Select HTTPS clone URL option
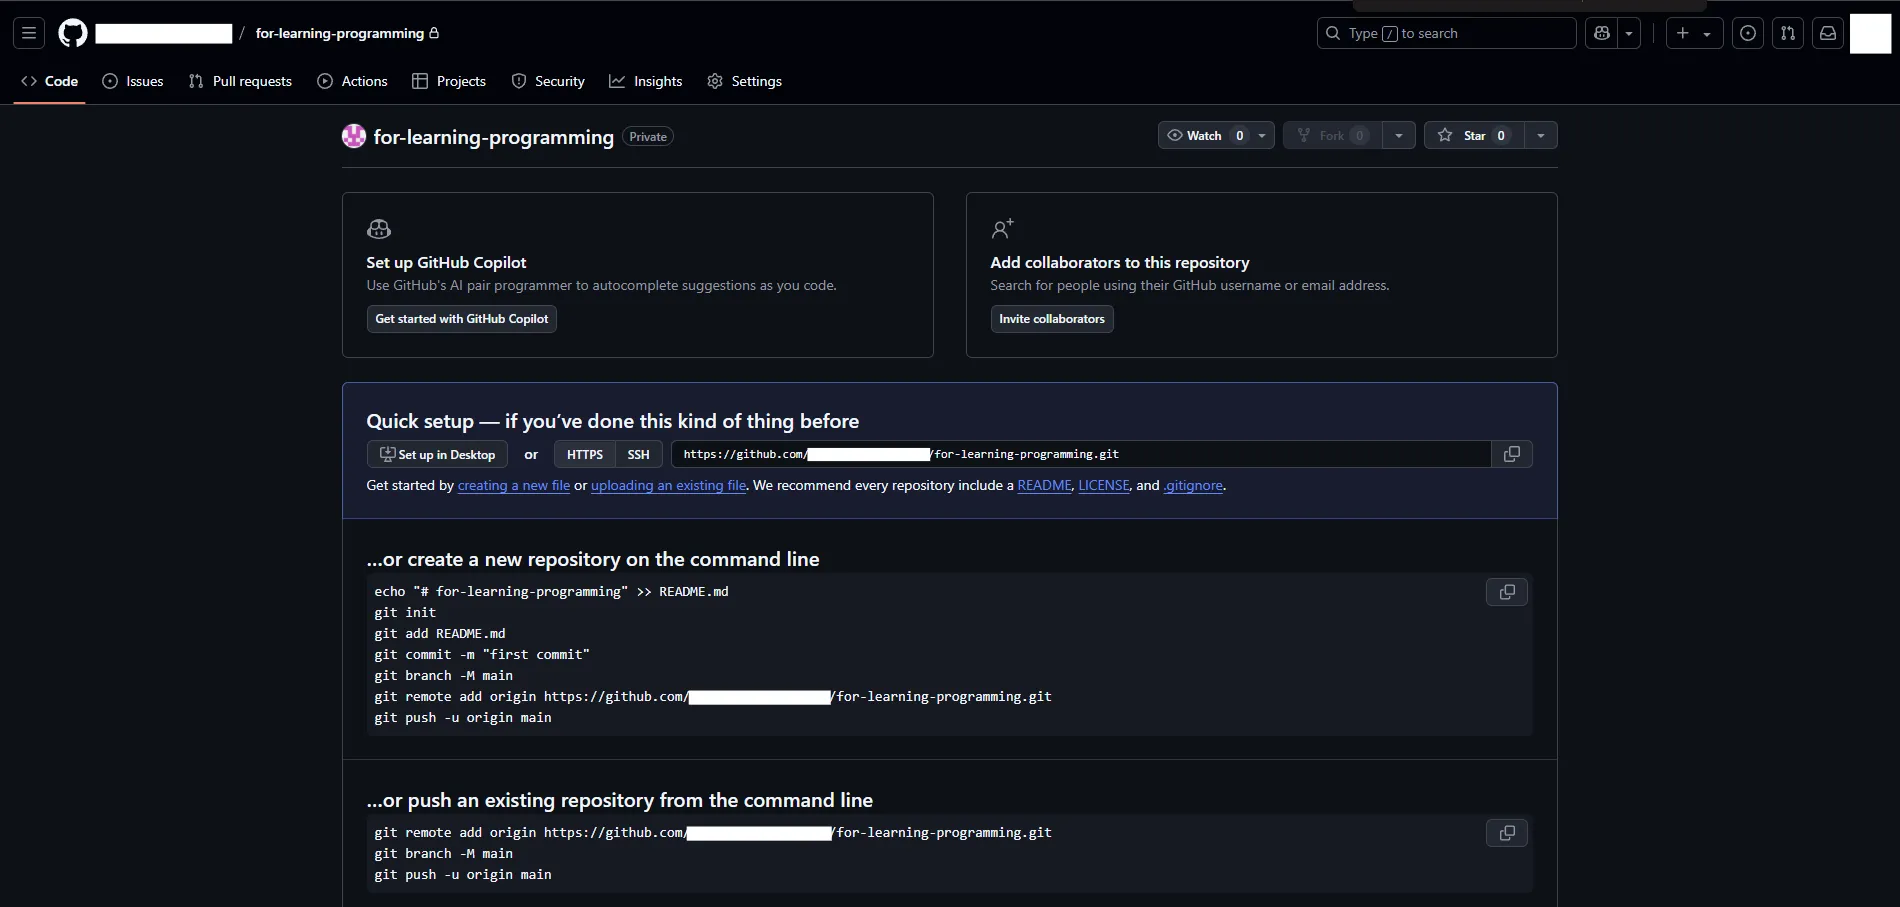This screenshot has height=907, width=1900. coord(585,454)
